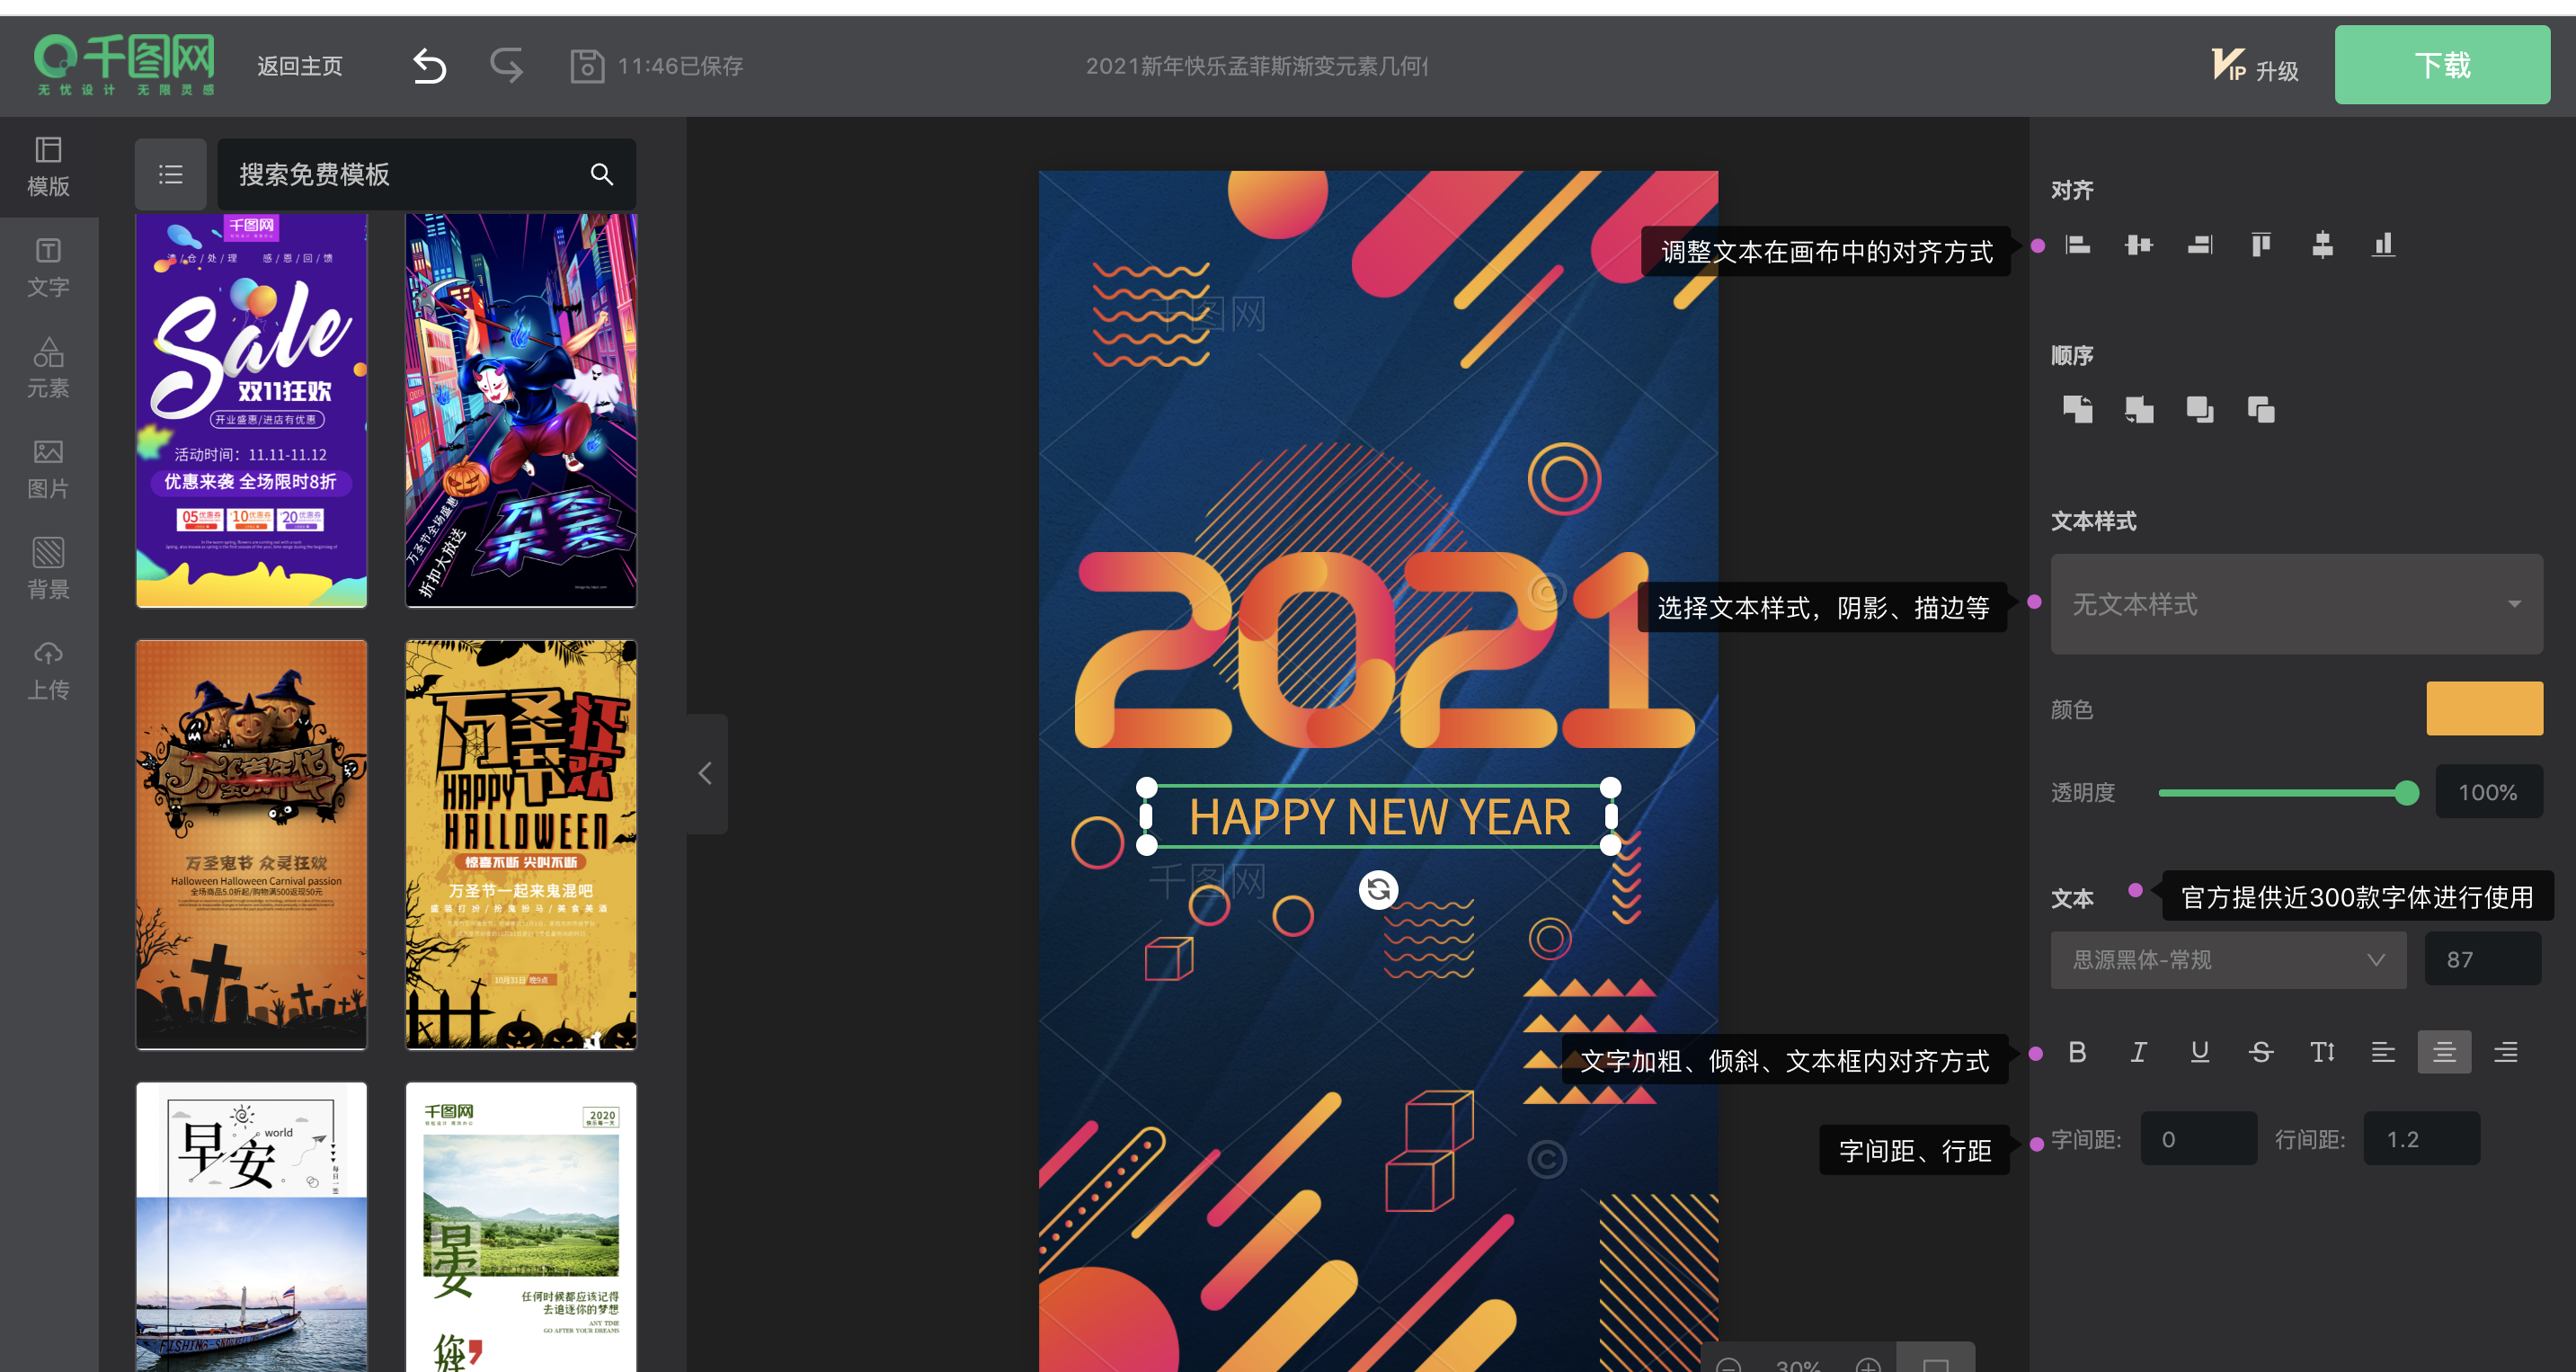Click the third layer order icon
Image resolution: width=2576 pixels, height=1372 pixels.
coord(2200,409)
